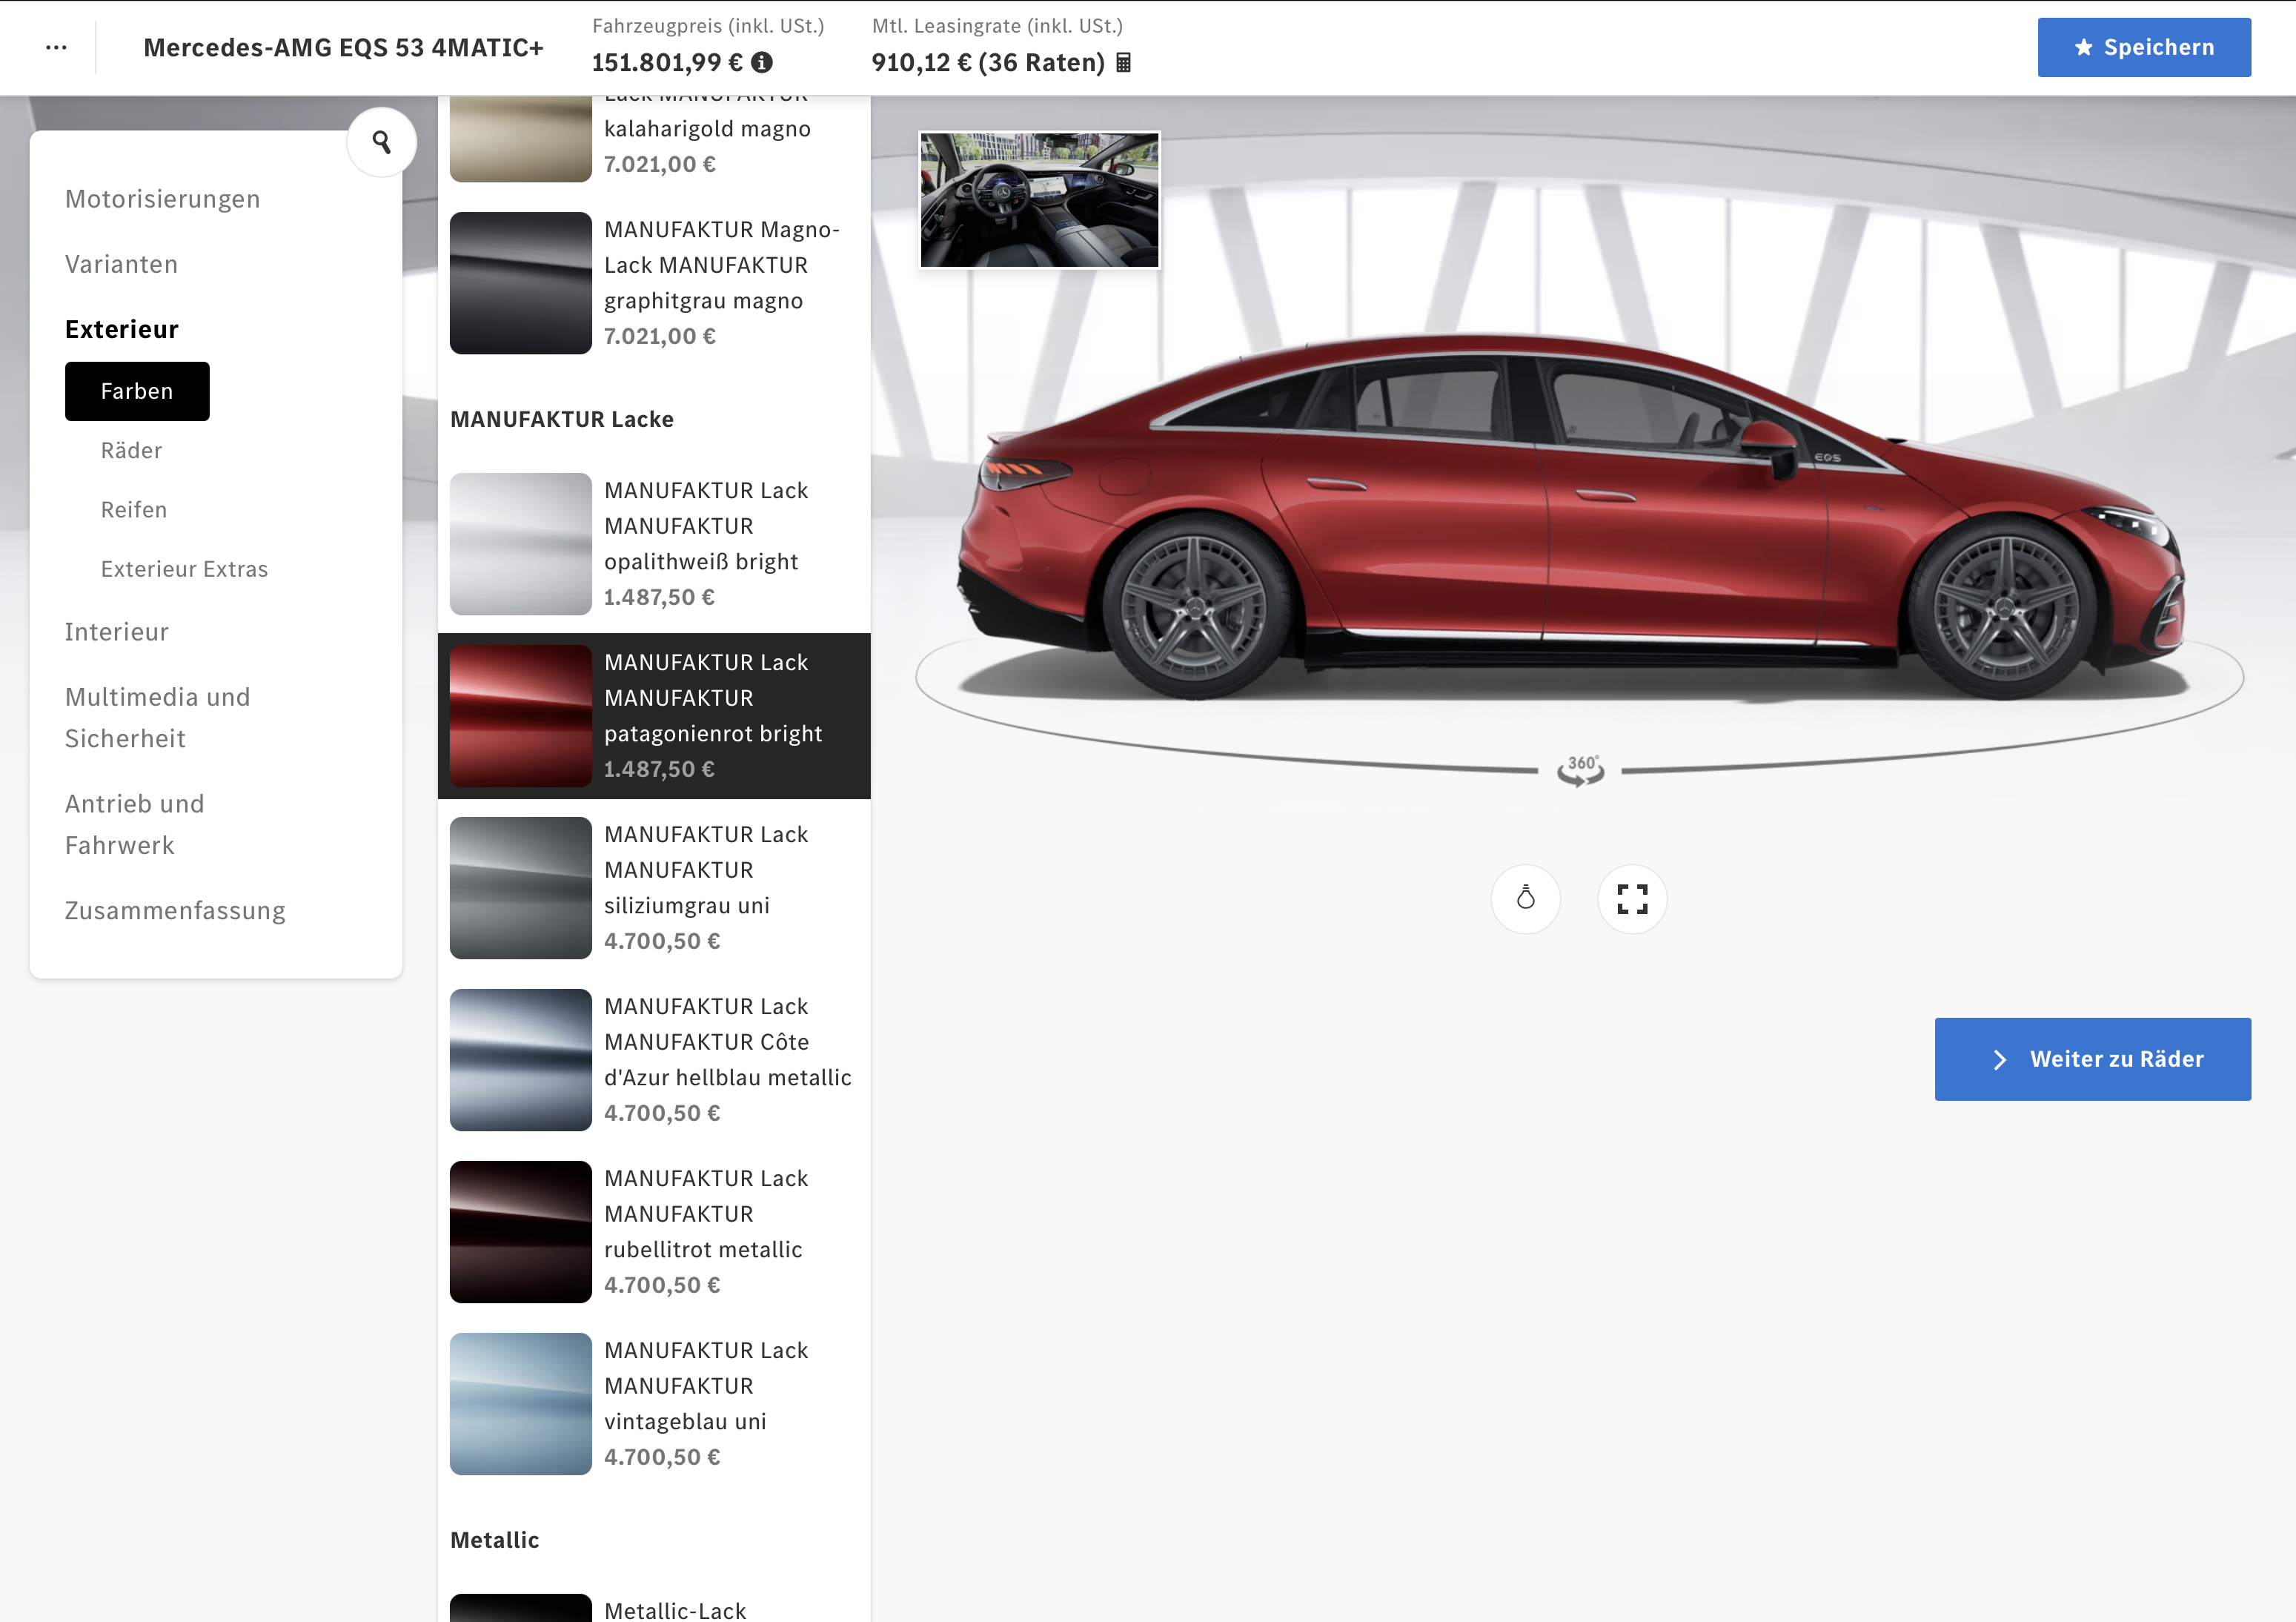Select siliziumgrau uni paint option
The height and width of the screenshot is (1622, 2296).
(520, 887)
